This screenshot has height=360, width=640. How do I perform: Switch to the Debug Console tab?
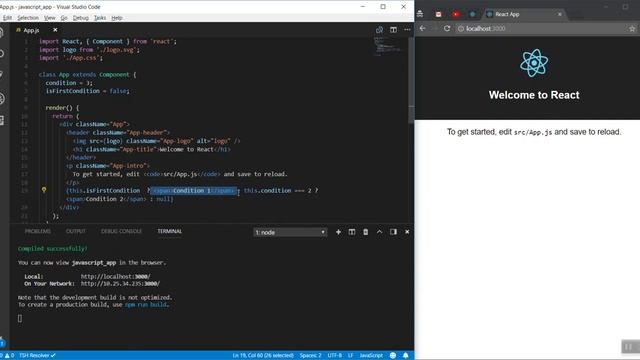click(121, 231)
